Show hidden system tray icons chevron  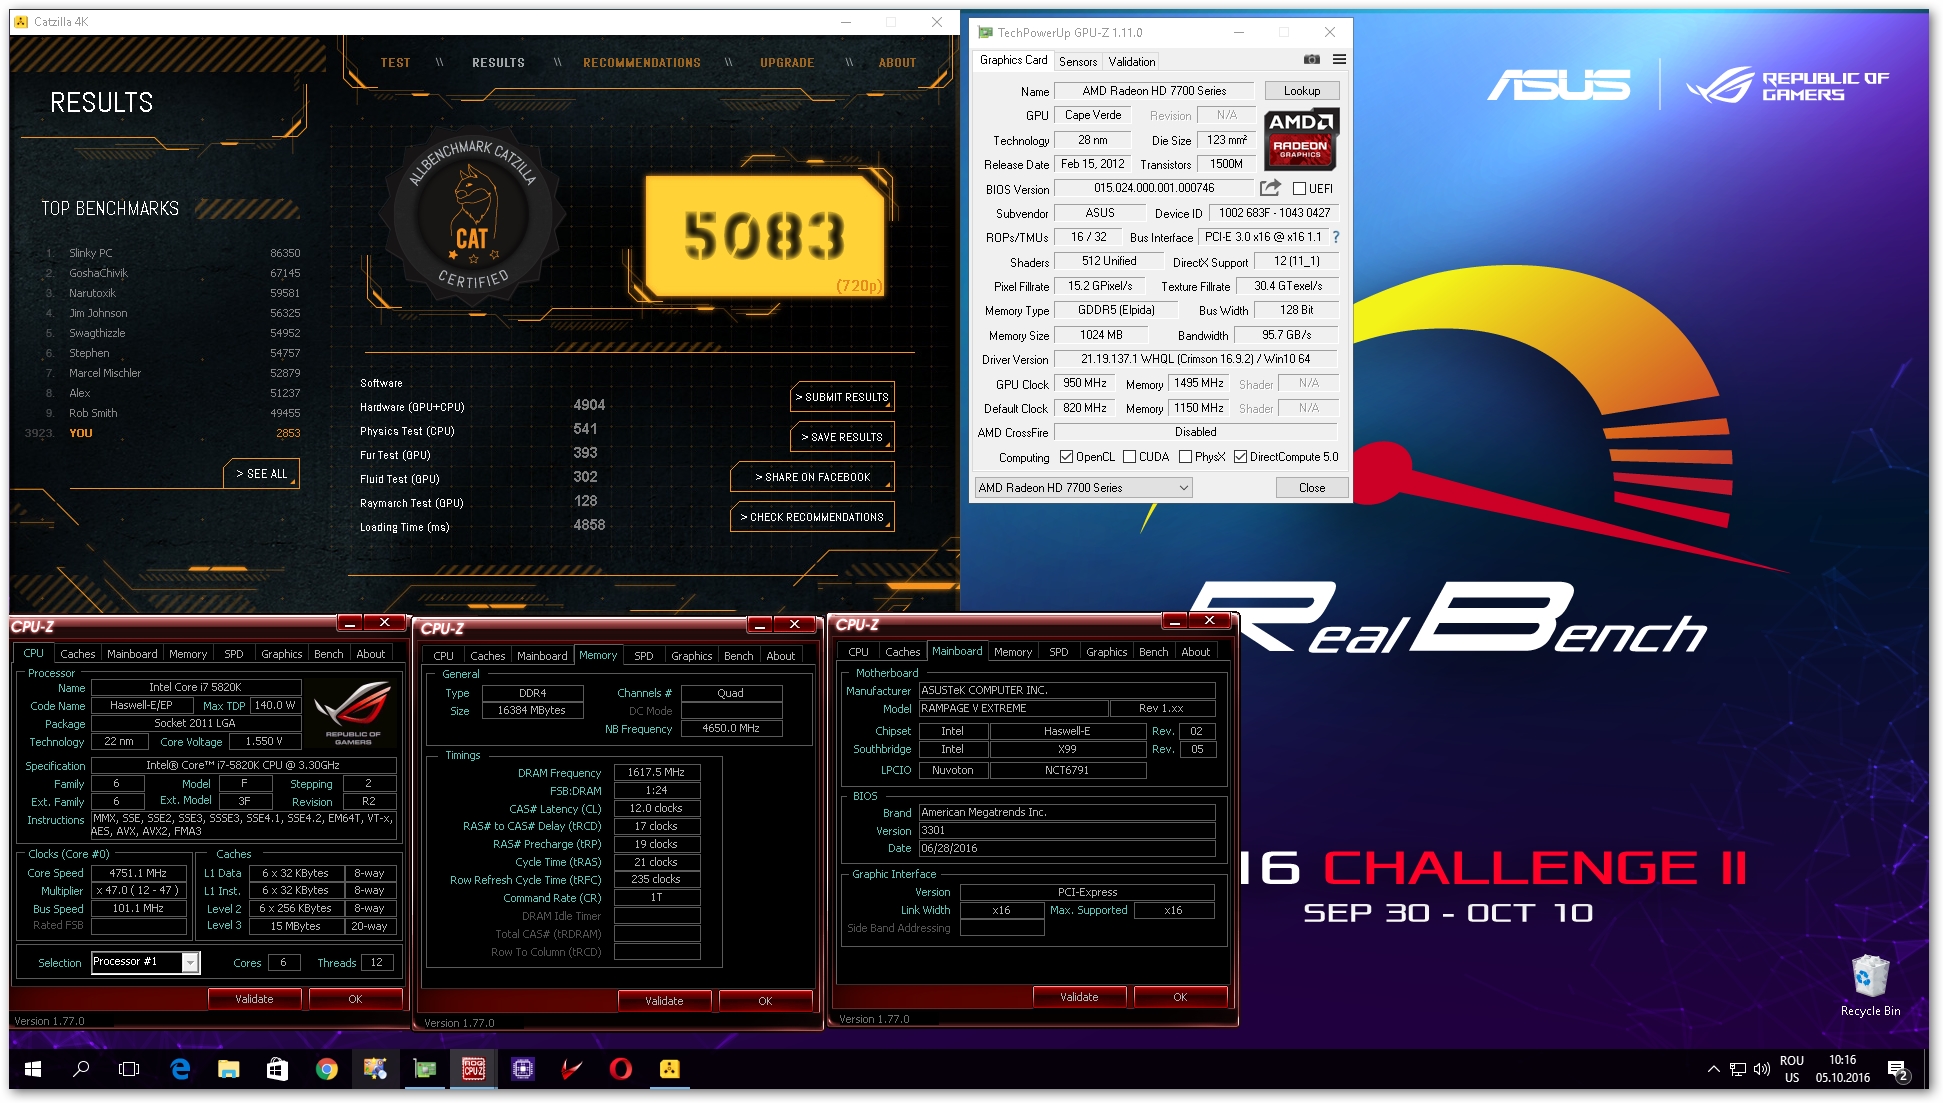tap(1713, 1069)
